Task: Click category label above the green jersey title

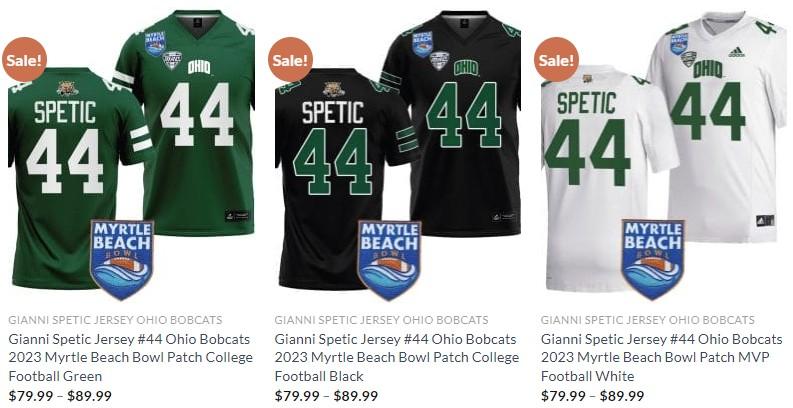Action: (115, 320)
